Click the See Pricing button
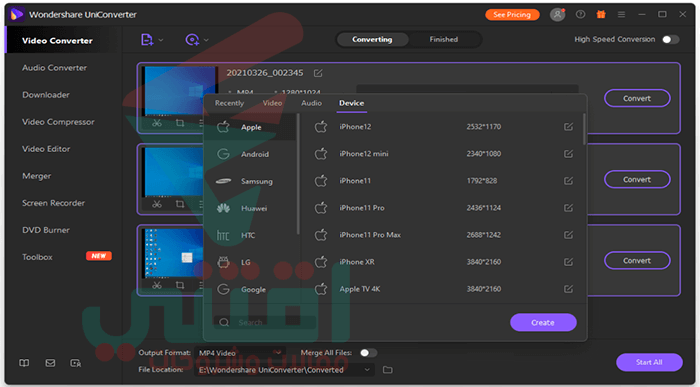Screen dimensions: 700x387 click(x=512, y=15)
